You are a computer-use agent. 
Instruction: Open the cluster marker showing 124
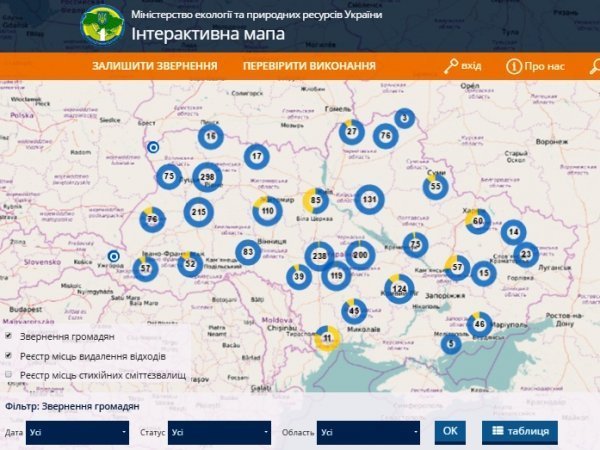[399, 289]
